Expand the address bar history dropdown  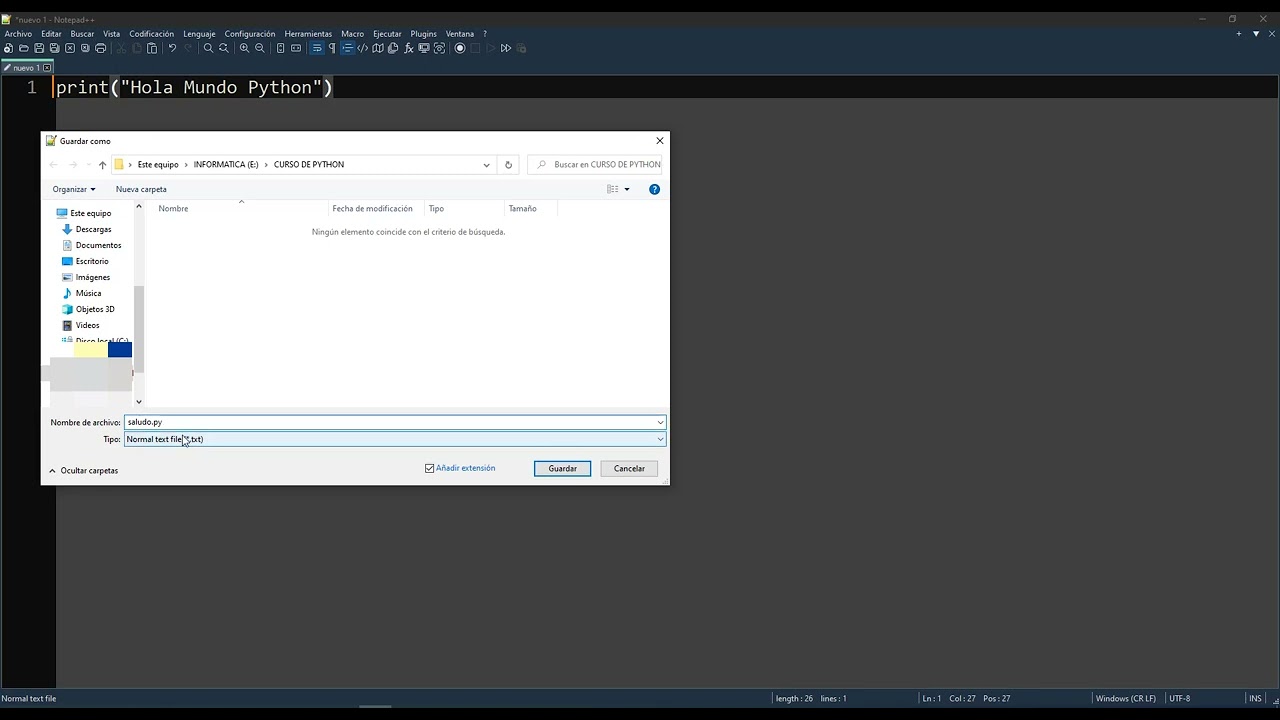(486, 165)
